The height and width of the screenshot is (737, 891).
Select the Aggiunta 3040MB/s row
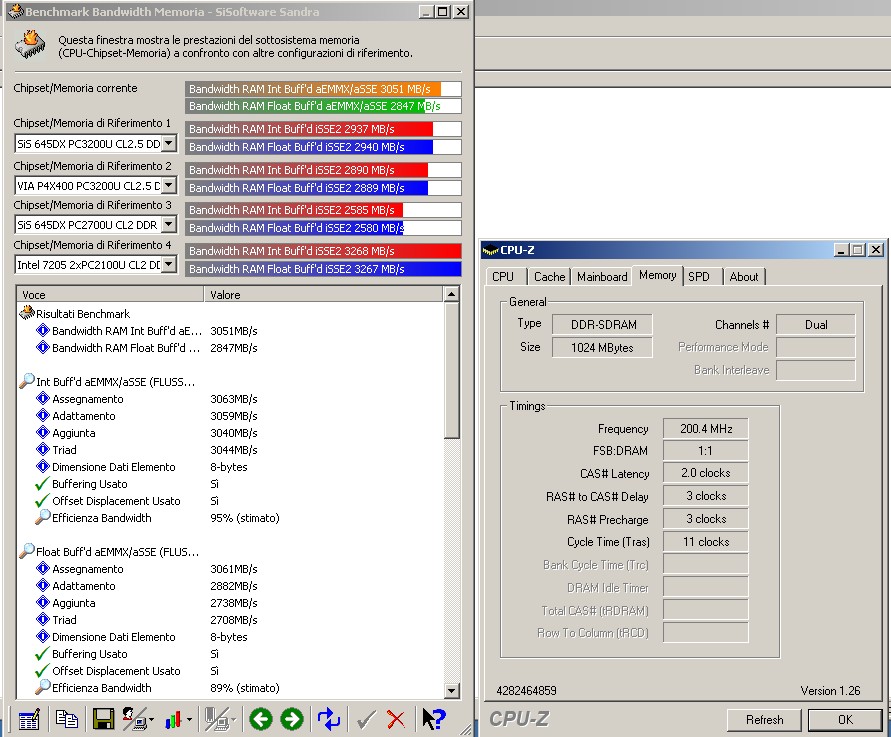230,432
